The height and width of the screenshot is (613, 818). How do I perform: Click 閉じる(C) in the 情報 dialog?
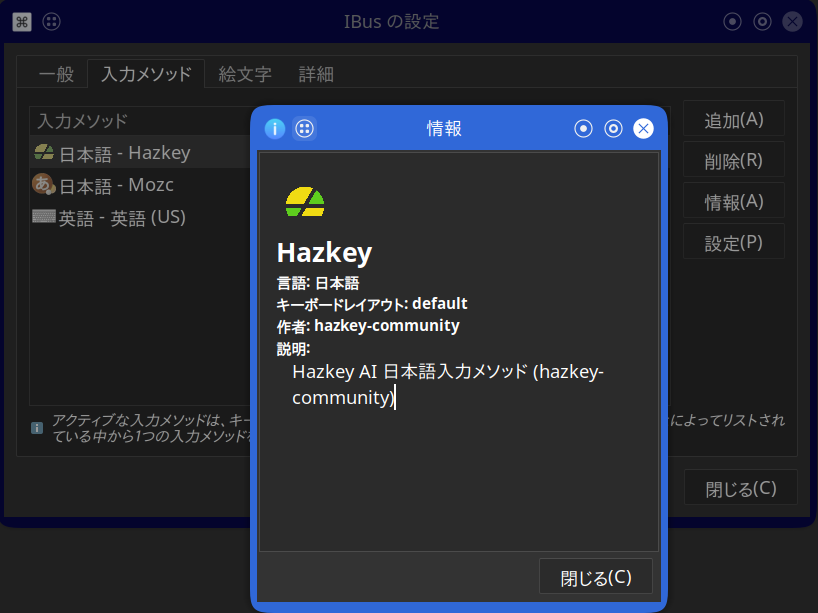point(596,577)
